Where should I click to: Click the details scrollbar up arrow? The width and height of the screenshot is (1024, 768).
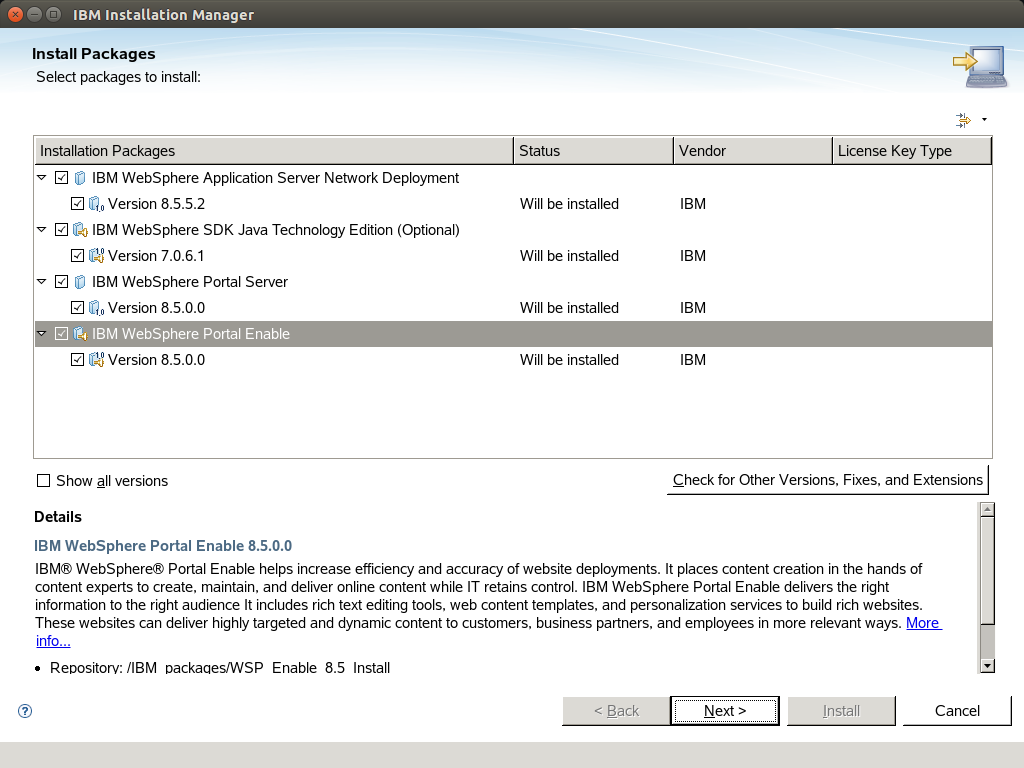click(987, 509)
